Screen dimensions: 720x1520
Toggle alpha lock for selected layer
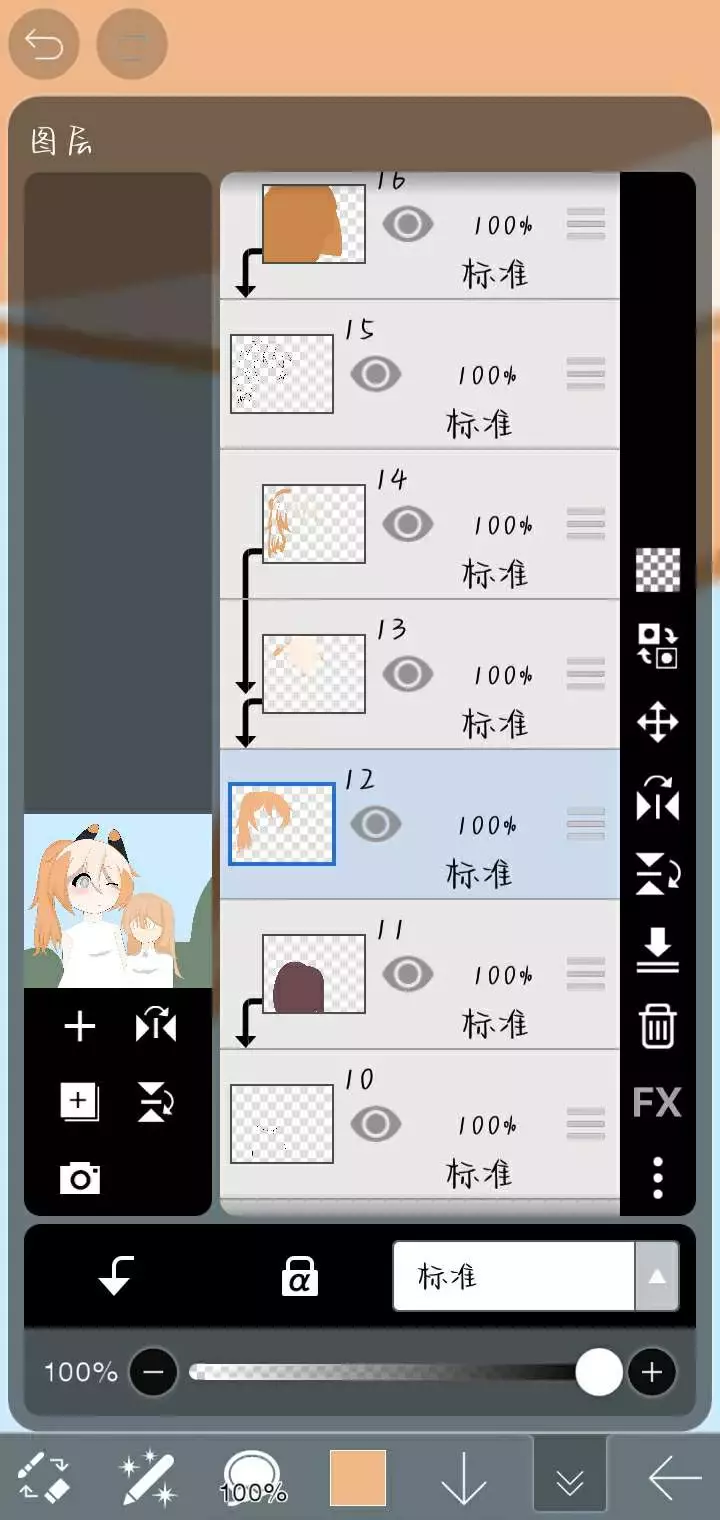[299, 1276]
